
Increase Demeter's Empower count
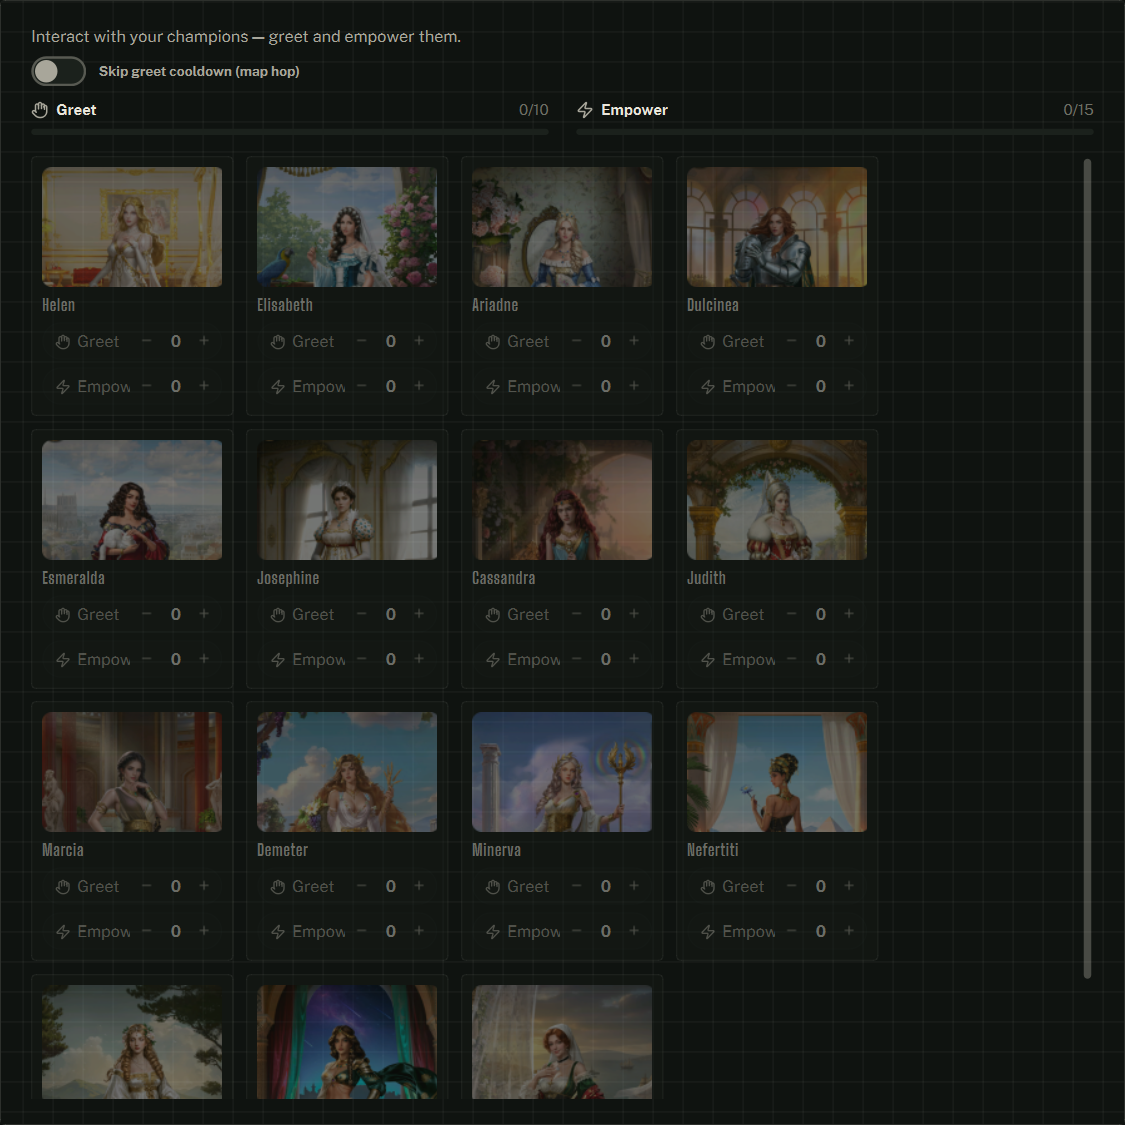[x=419, y=931]
